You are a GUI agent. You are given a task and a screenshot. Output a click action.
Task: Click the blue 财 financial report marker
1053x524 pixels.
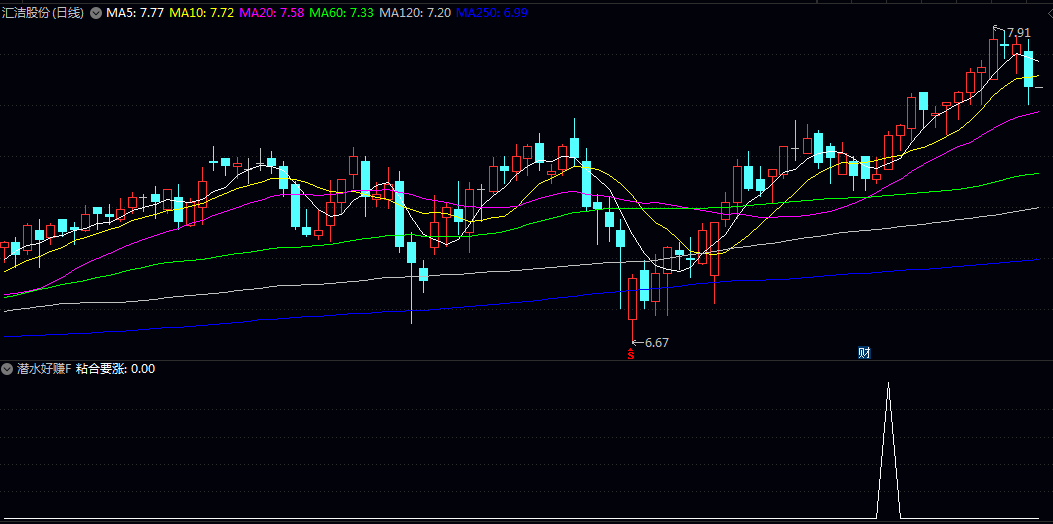(864, 353)
